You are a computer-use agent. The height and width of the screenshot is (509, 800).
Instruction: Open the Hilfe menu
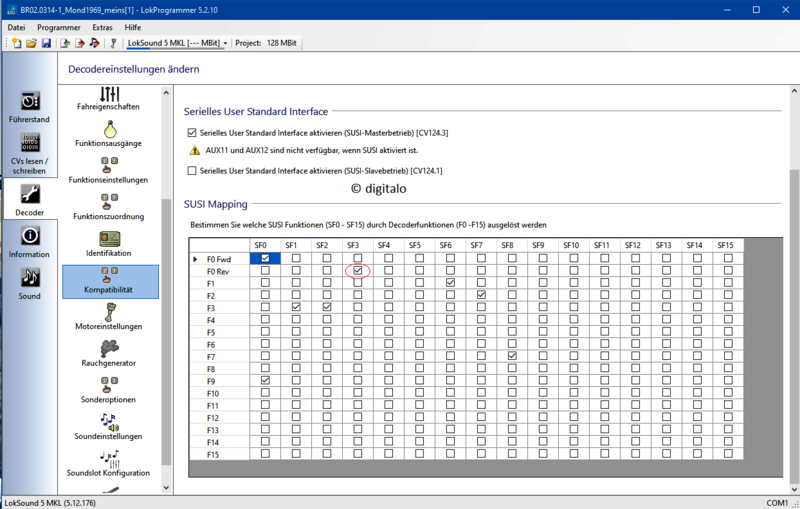[x=133, y=28]
